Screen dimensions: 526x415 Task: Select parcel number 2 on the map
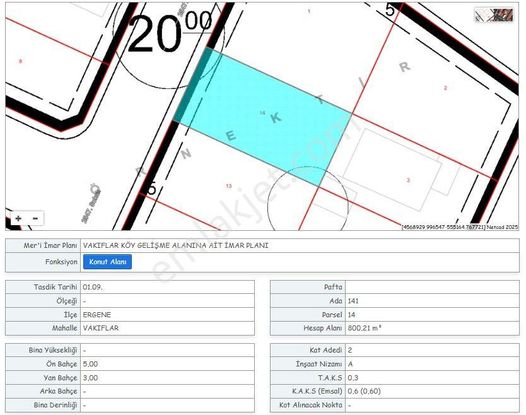pos(445,88)
